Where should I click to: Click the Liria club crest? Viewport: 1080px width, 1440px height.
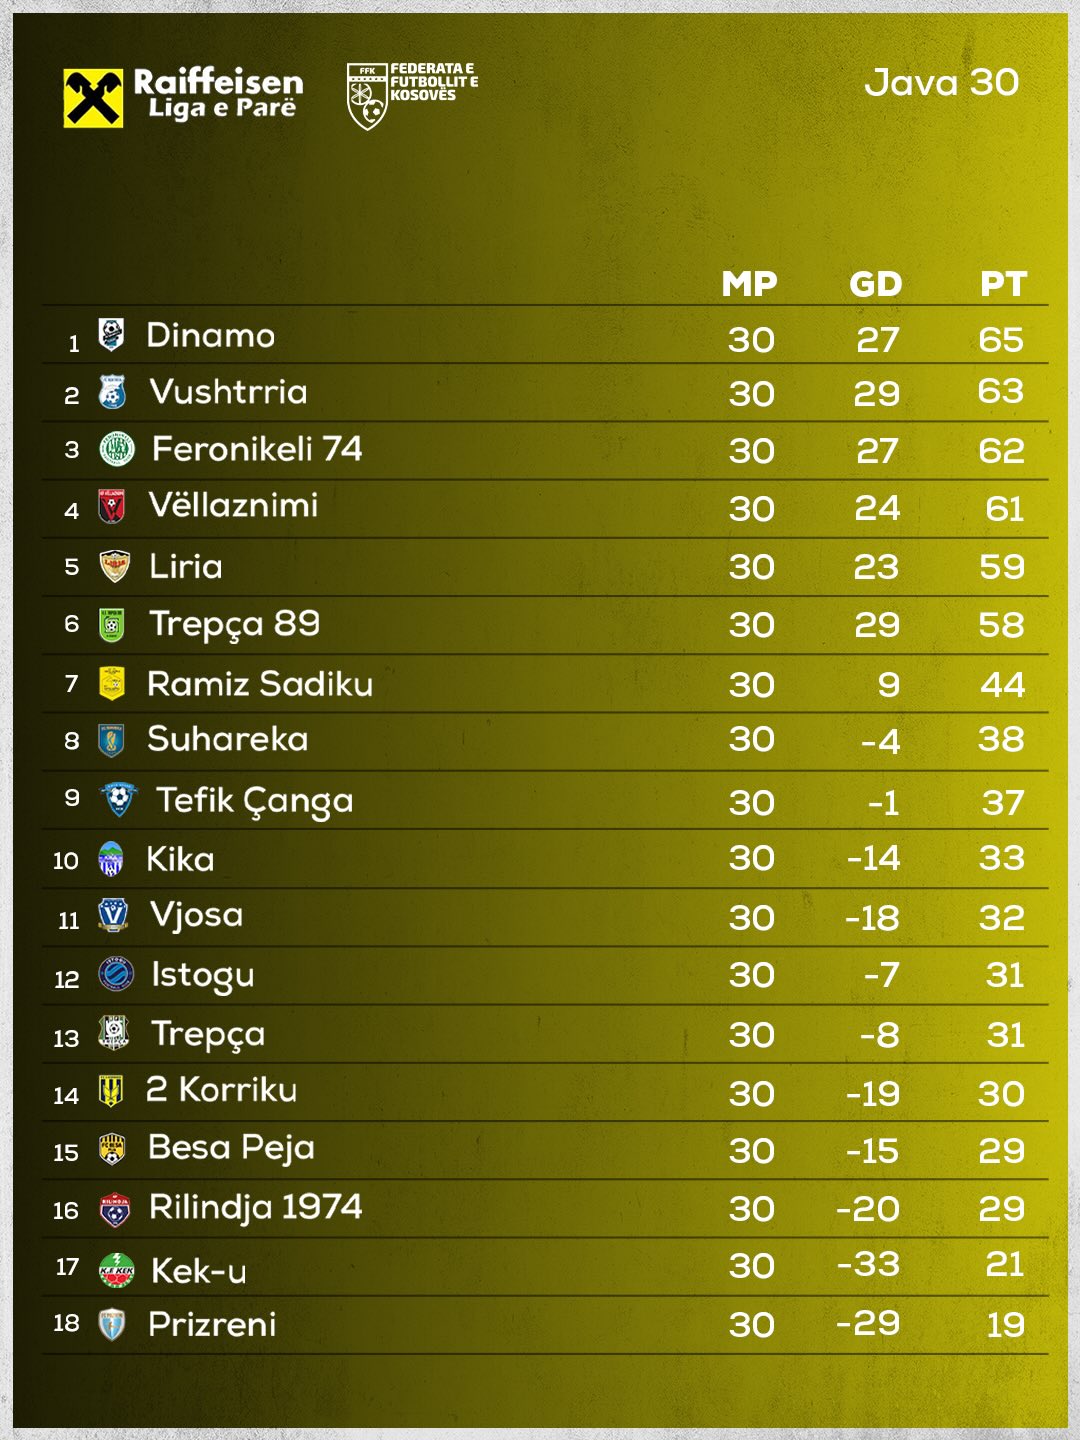pyautogui.click(x=115, y=566)
